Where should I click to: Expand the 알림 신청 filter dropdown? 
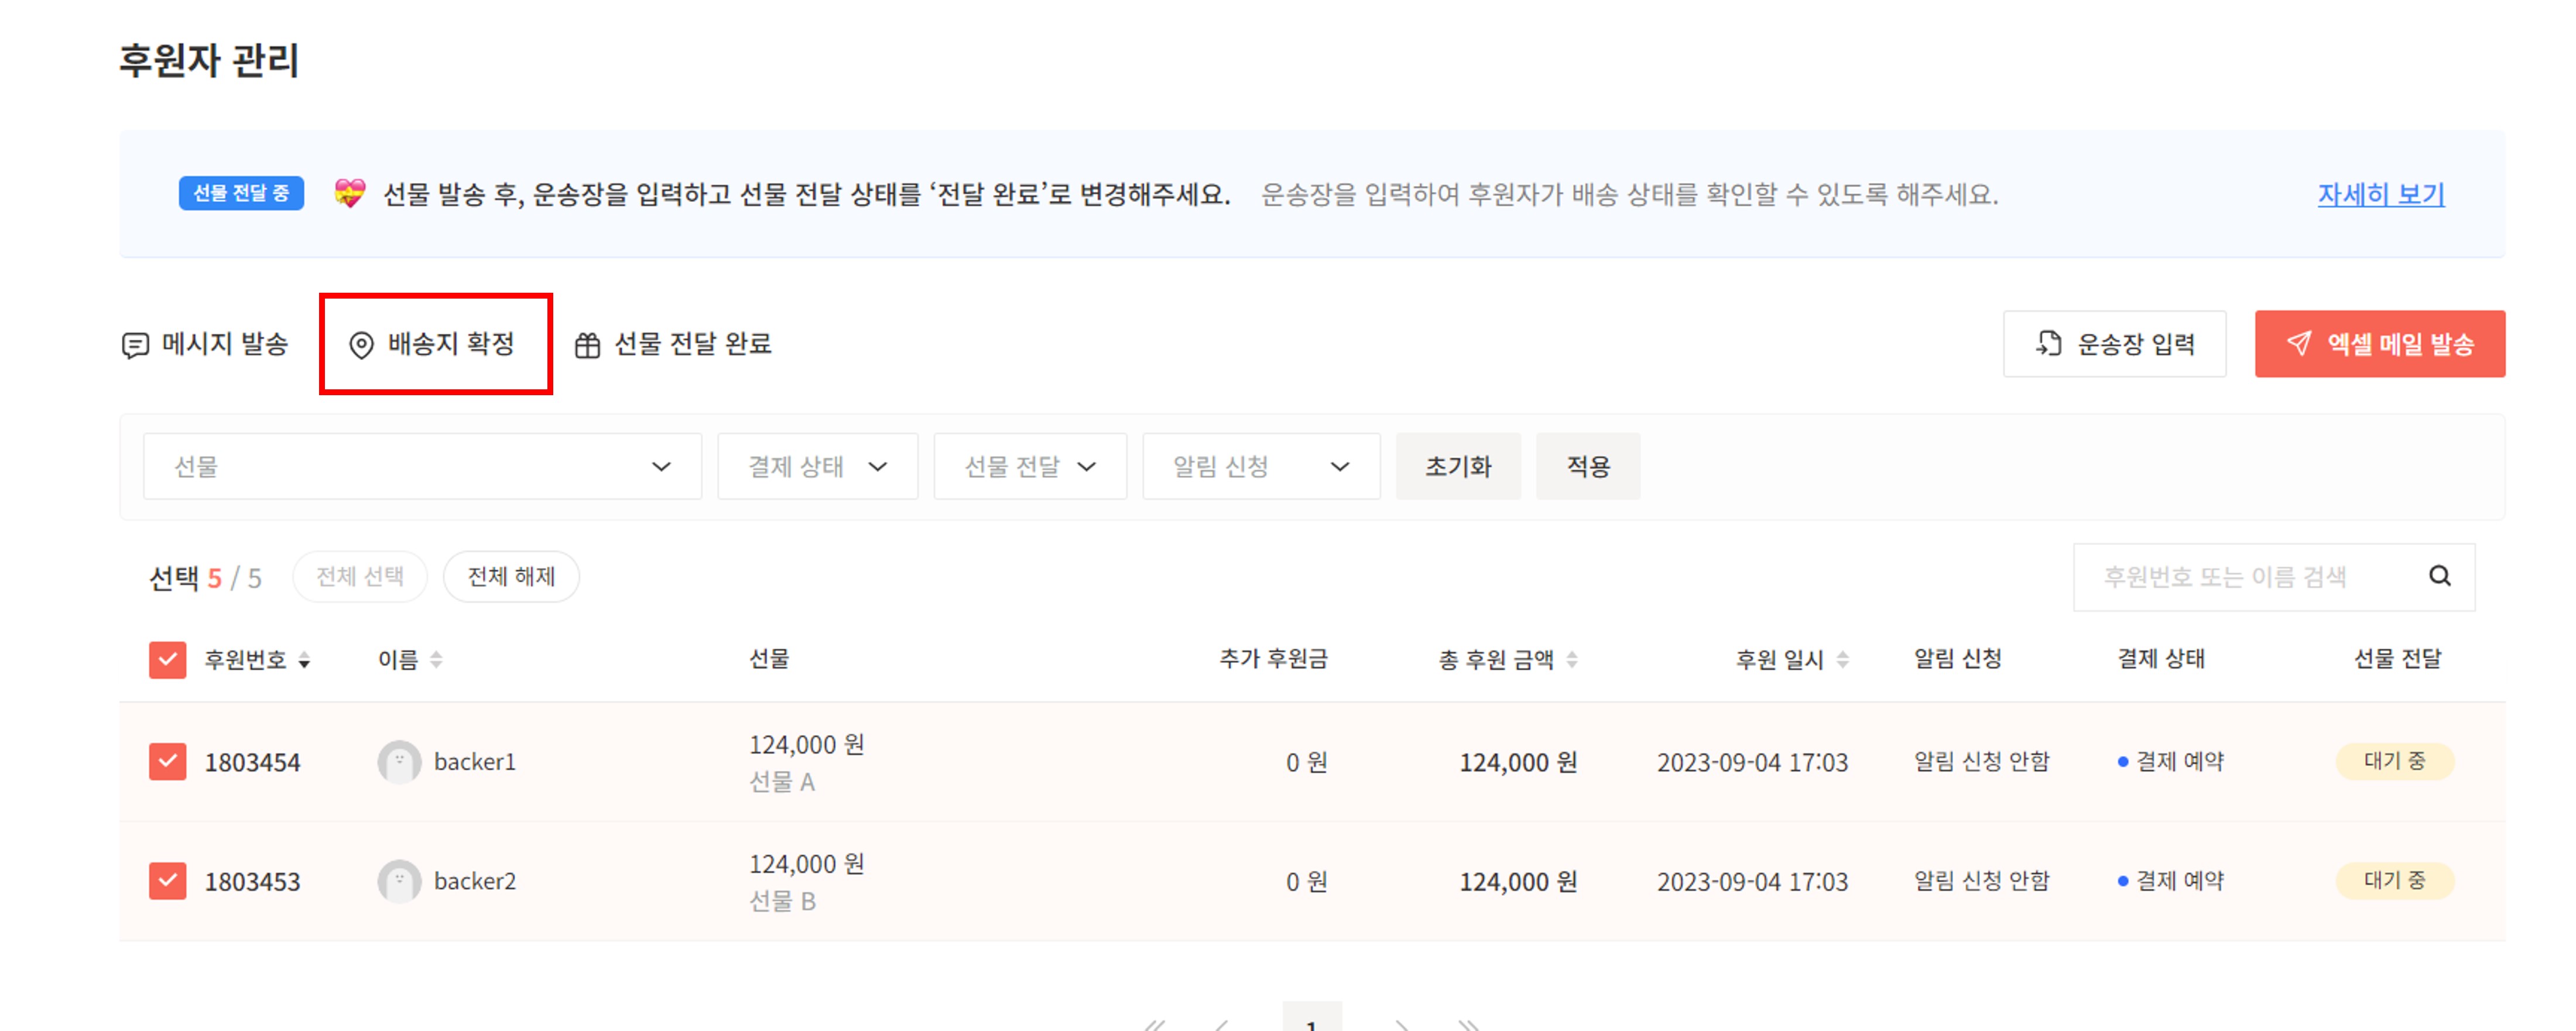pyautogui.click(x=1260, y=466)
